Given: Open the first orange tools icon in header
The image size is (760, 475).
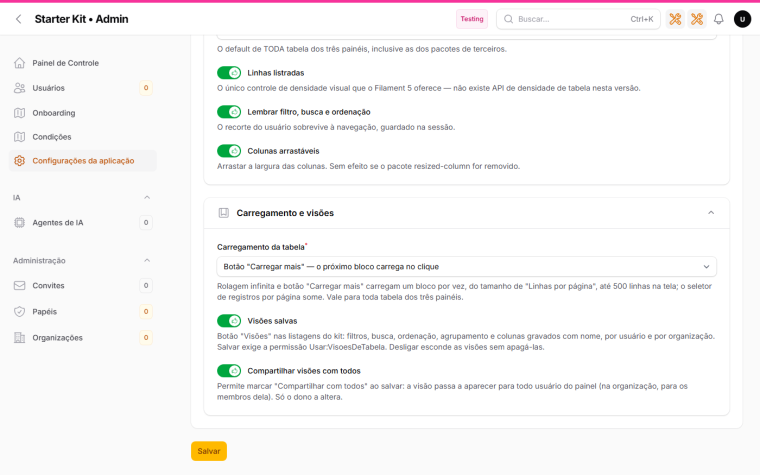Looking at the screenshot, I should [675, 19].
